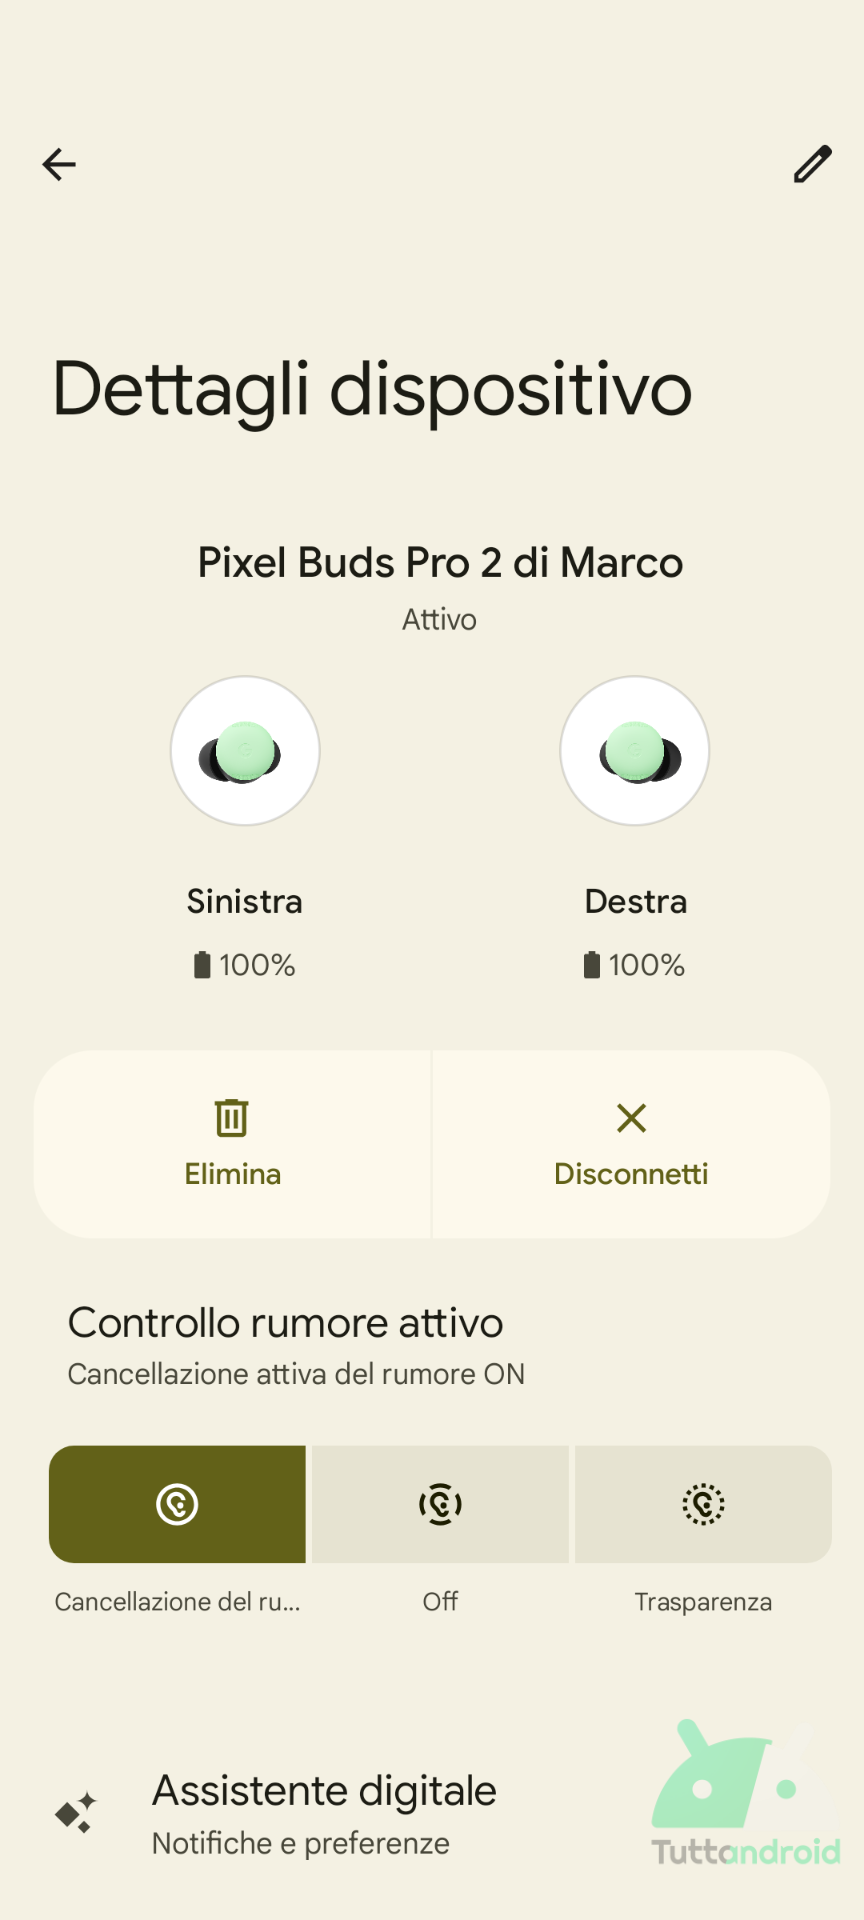Enable active noise cancellation mode

[x=177, y=1504]
